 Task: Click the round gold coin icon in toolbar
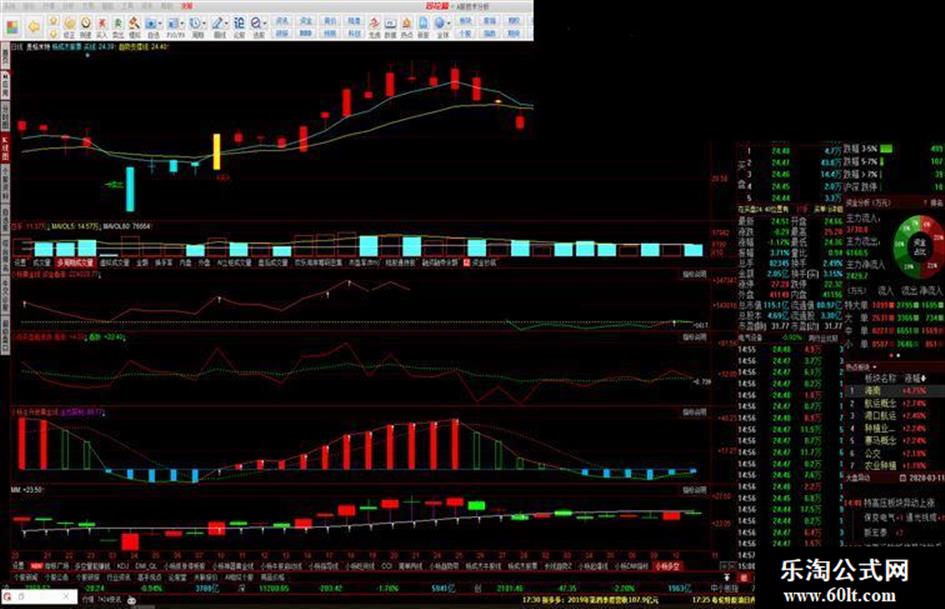click(70, 23)
